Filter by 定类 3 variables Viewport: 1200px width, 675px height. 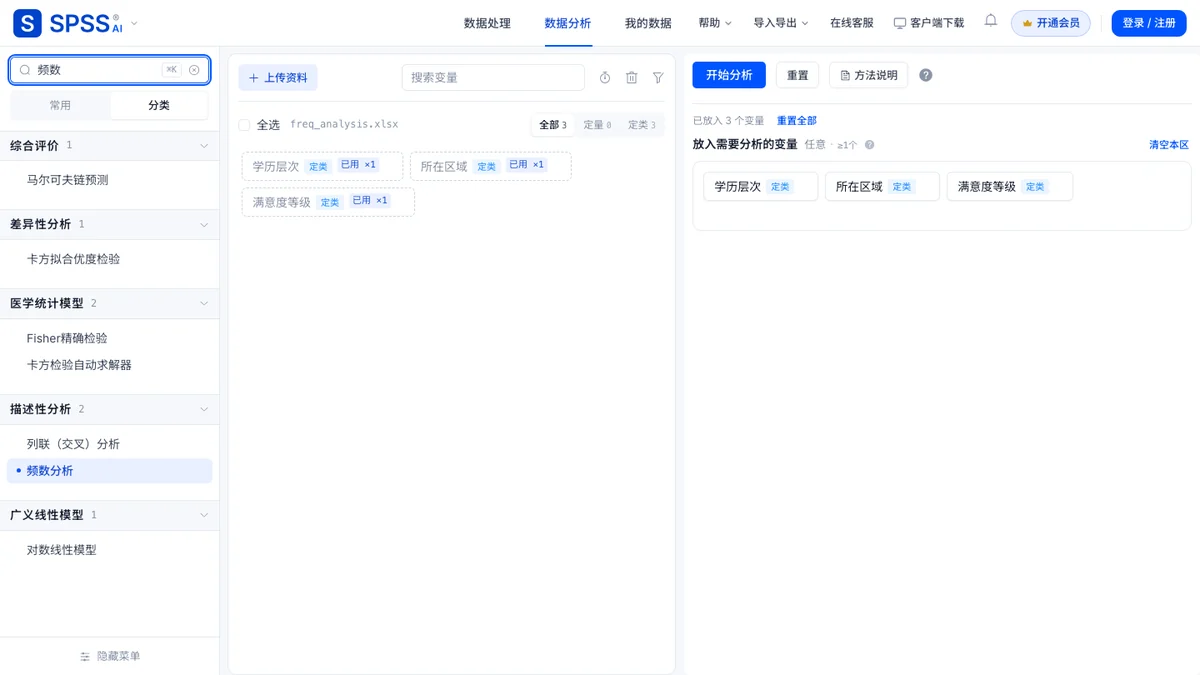642,125
